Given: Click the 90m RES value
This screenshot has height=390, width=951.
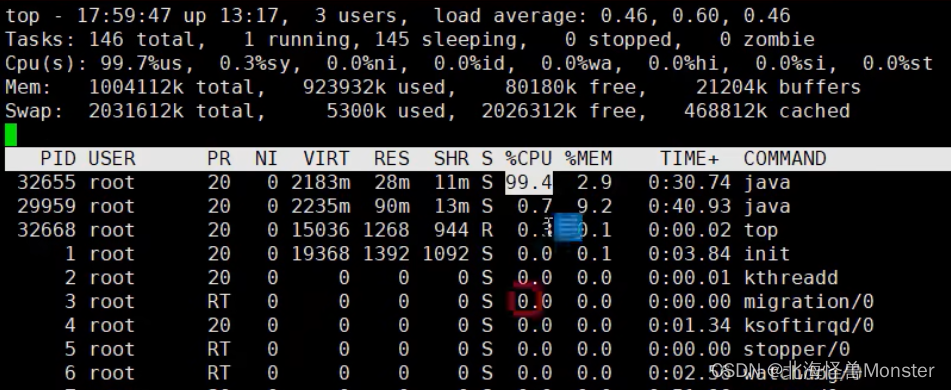Looking at the screenshot, I should tap(392, 206).
